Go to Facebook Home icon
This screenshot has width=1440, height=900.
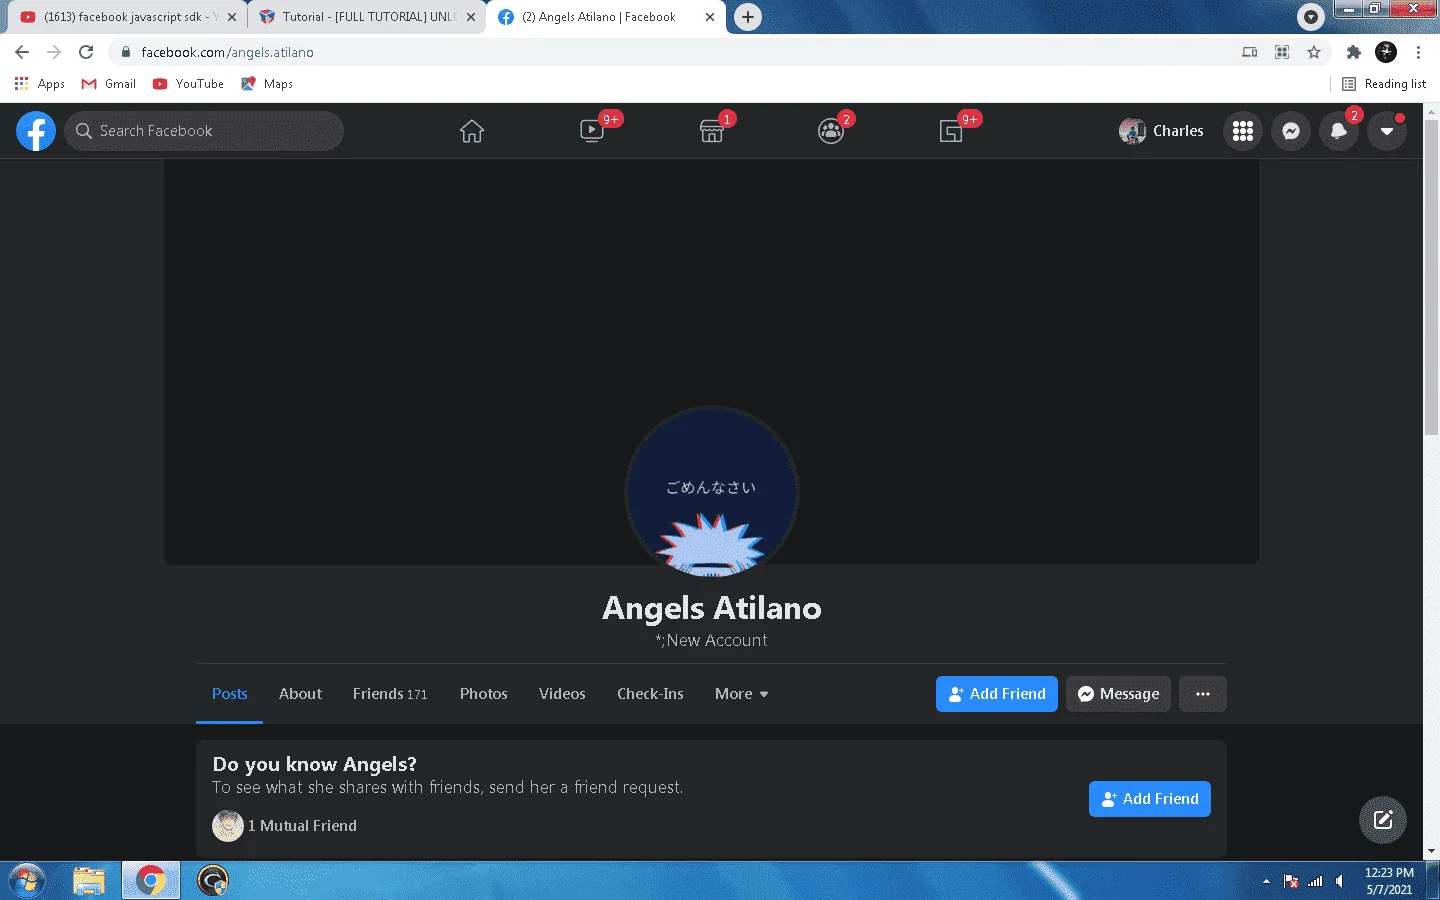(x=472, y=131)
